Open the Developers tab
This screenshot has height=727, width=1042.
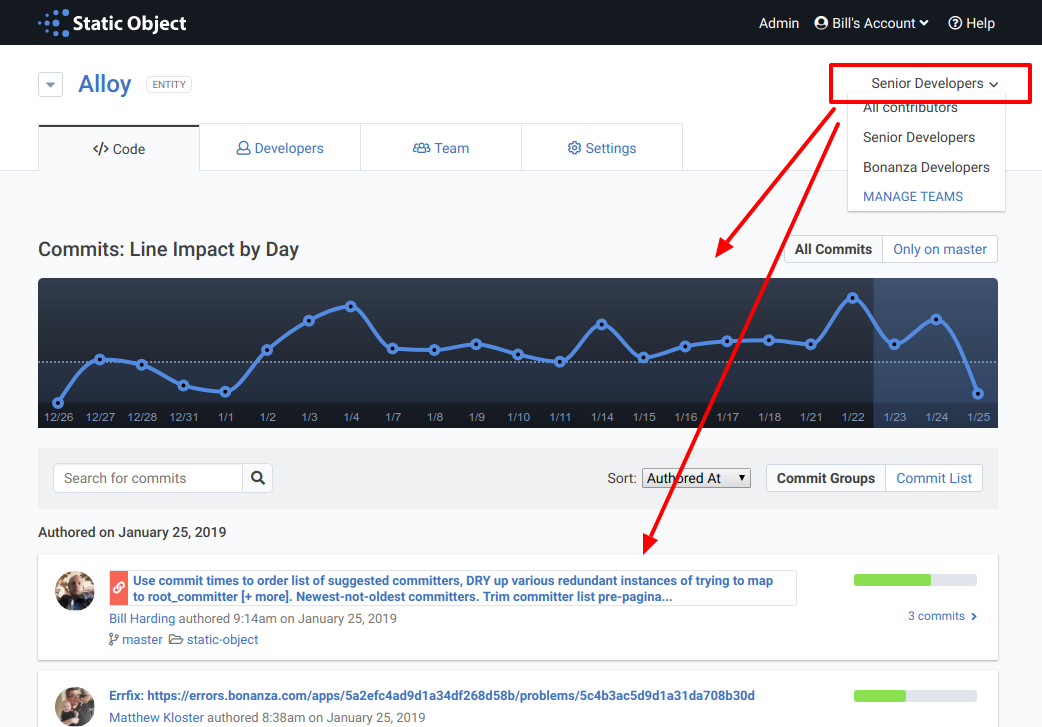(280, 148)
